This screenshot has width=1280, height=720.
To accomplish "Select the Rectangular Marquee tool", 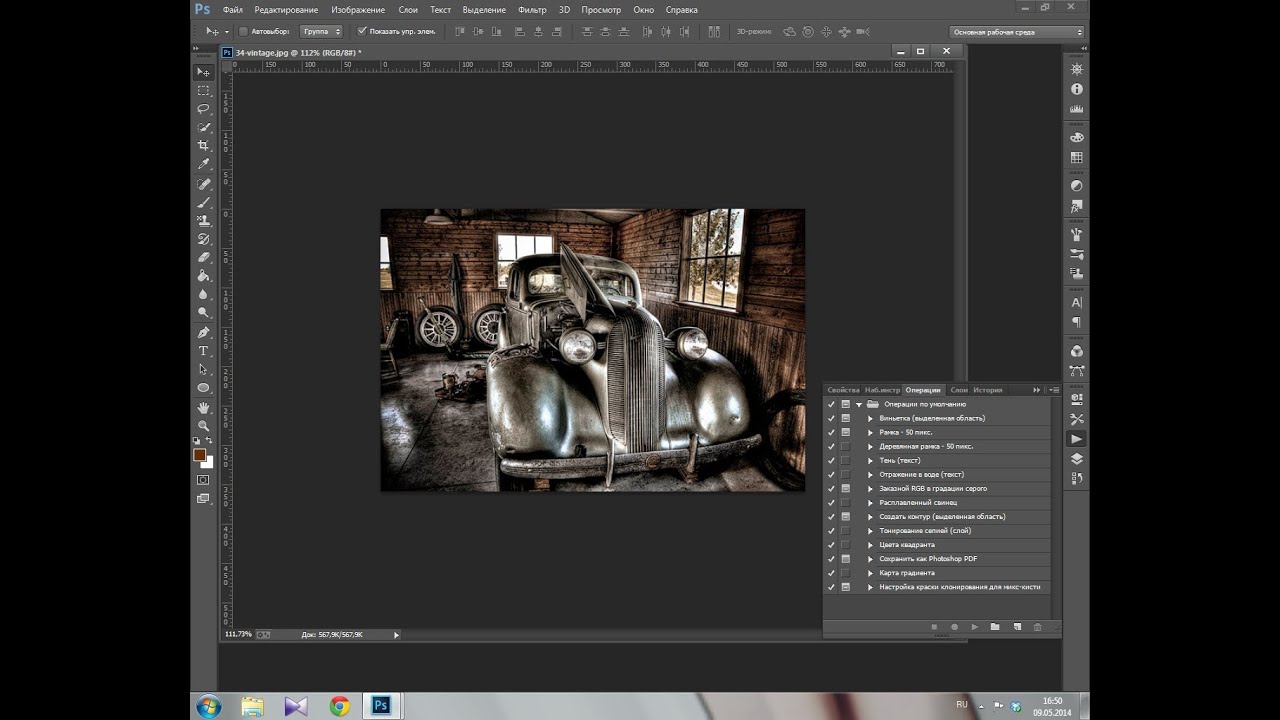I will pos(204,91).
